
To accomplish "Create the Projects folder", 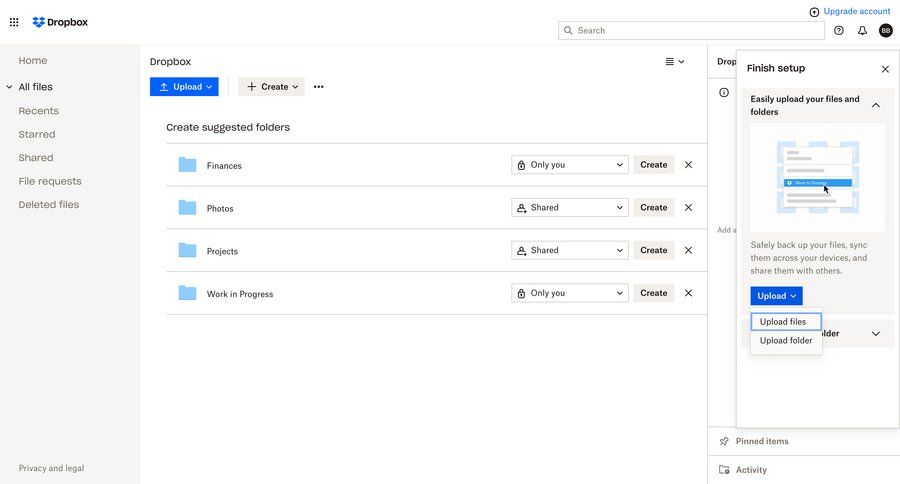I will click(x=654, y=250).
